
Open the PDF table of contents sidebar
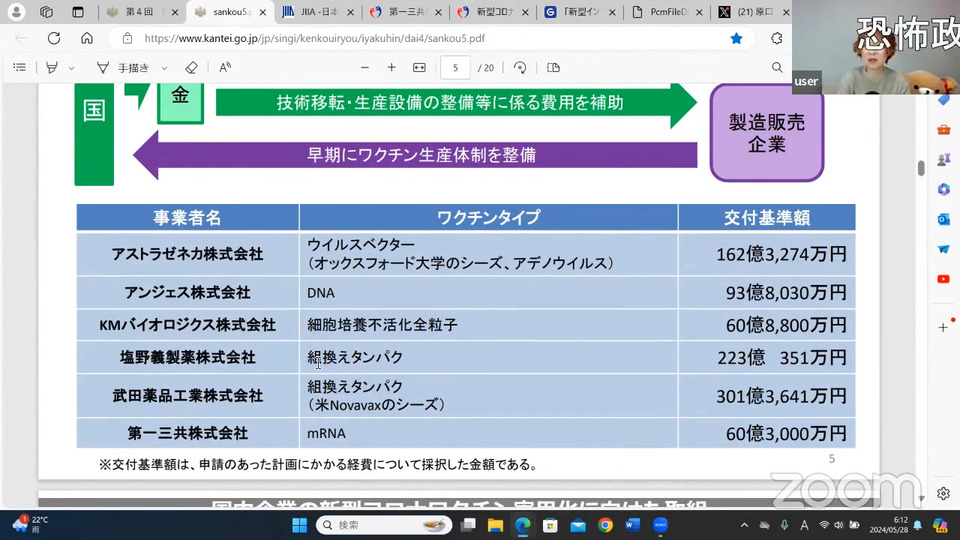click(20, 67)
